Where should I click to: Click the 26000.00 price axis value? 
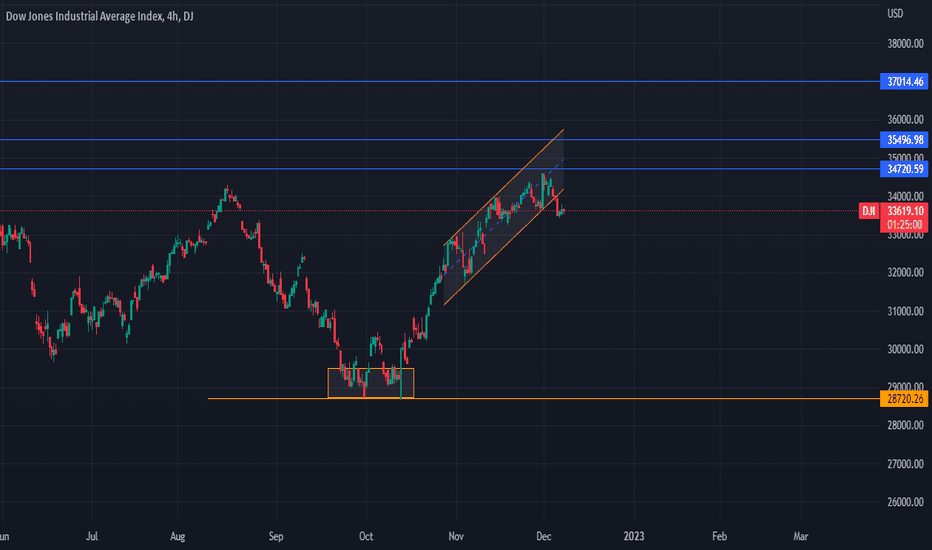point(905,502)
